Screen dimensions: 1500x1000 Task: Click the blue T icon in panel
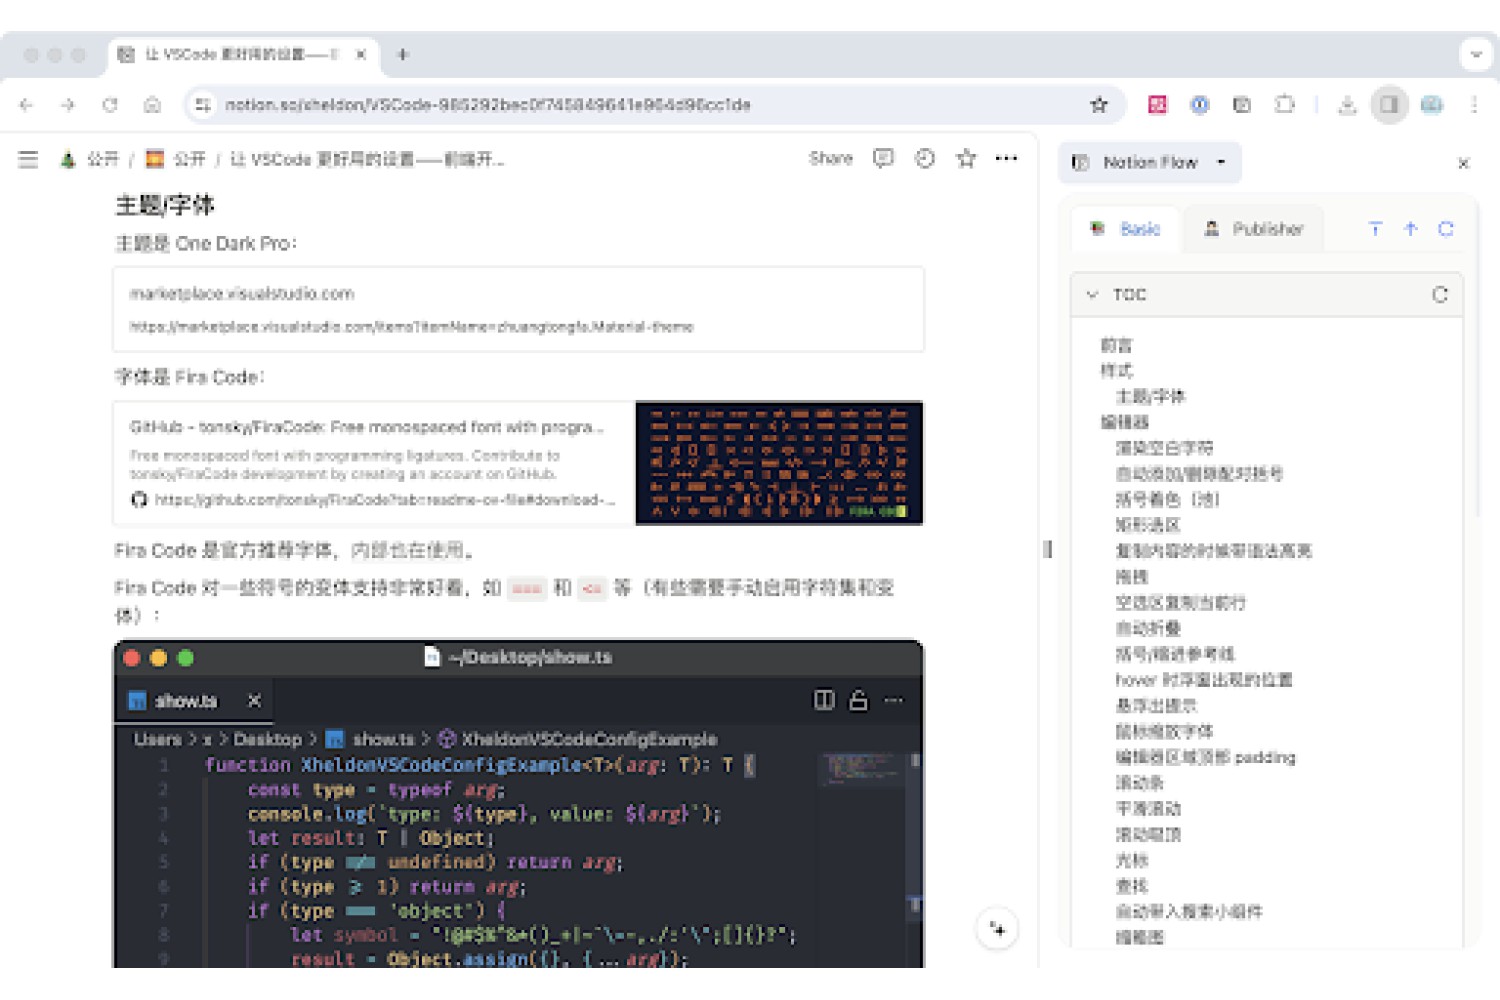[x=1375, y=229]
